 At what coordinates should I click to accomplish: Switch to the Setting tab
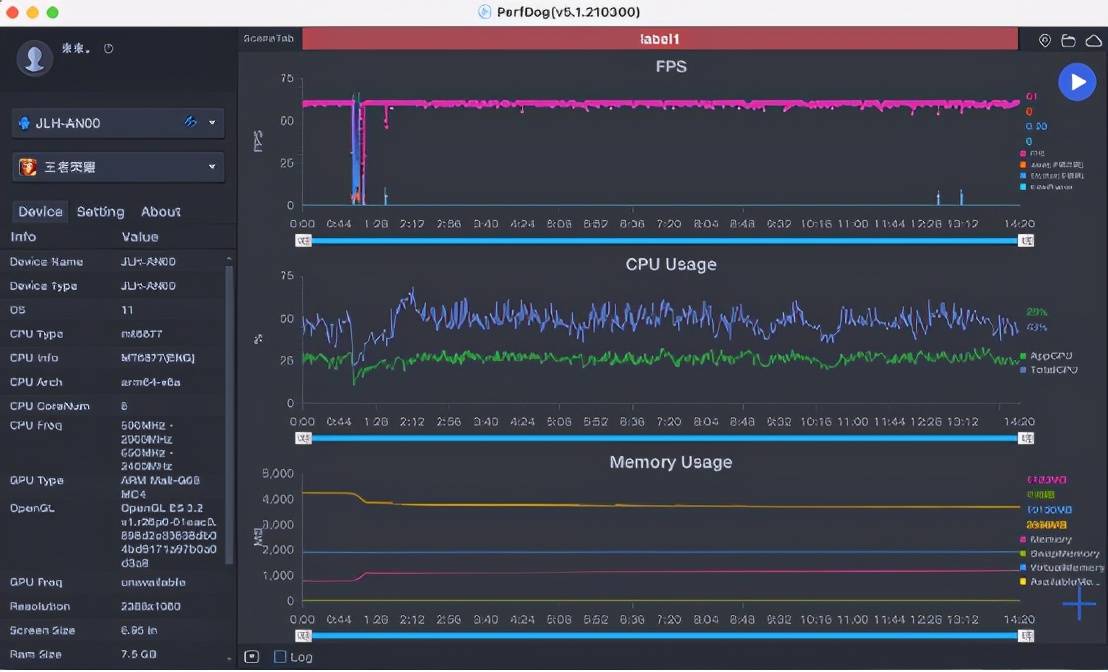pyautogui.click(x=100, y=212)
